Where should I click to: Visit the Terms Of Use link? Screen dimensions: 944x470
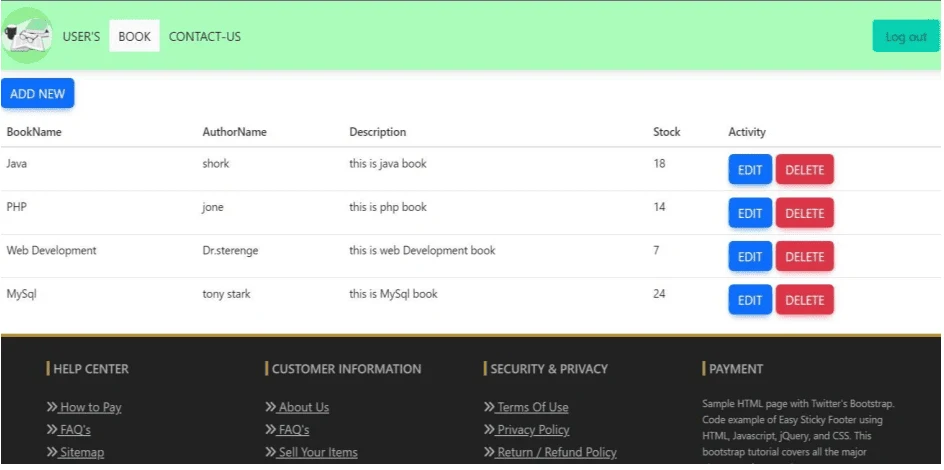tap(532, 407)
